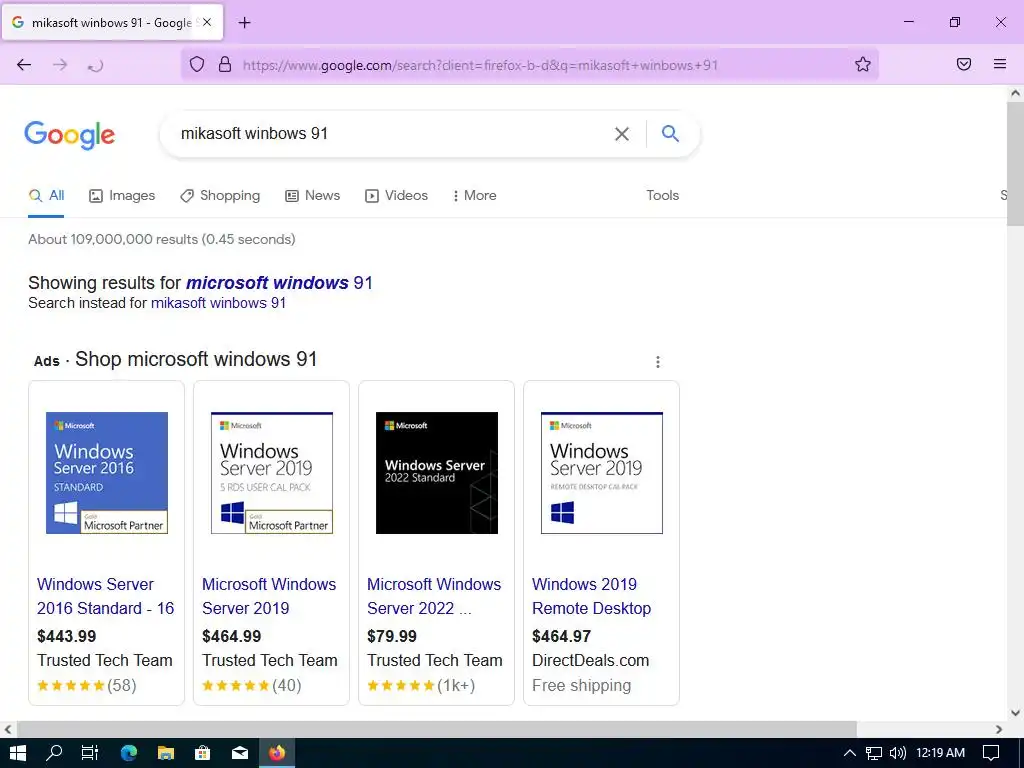Image resolution: width=1024 pixels, height=768 pixels.
Task: Click the vertical scrollbar thumb
Action: pyautogui.click(x=1015, y=164)
